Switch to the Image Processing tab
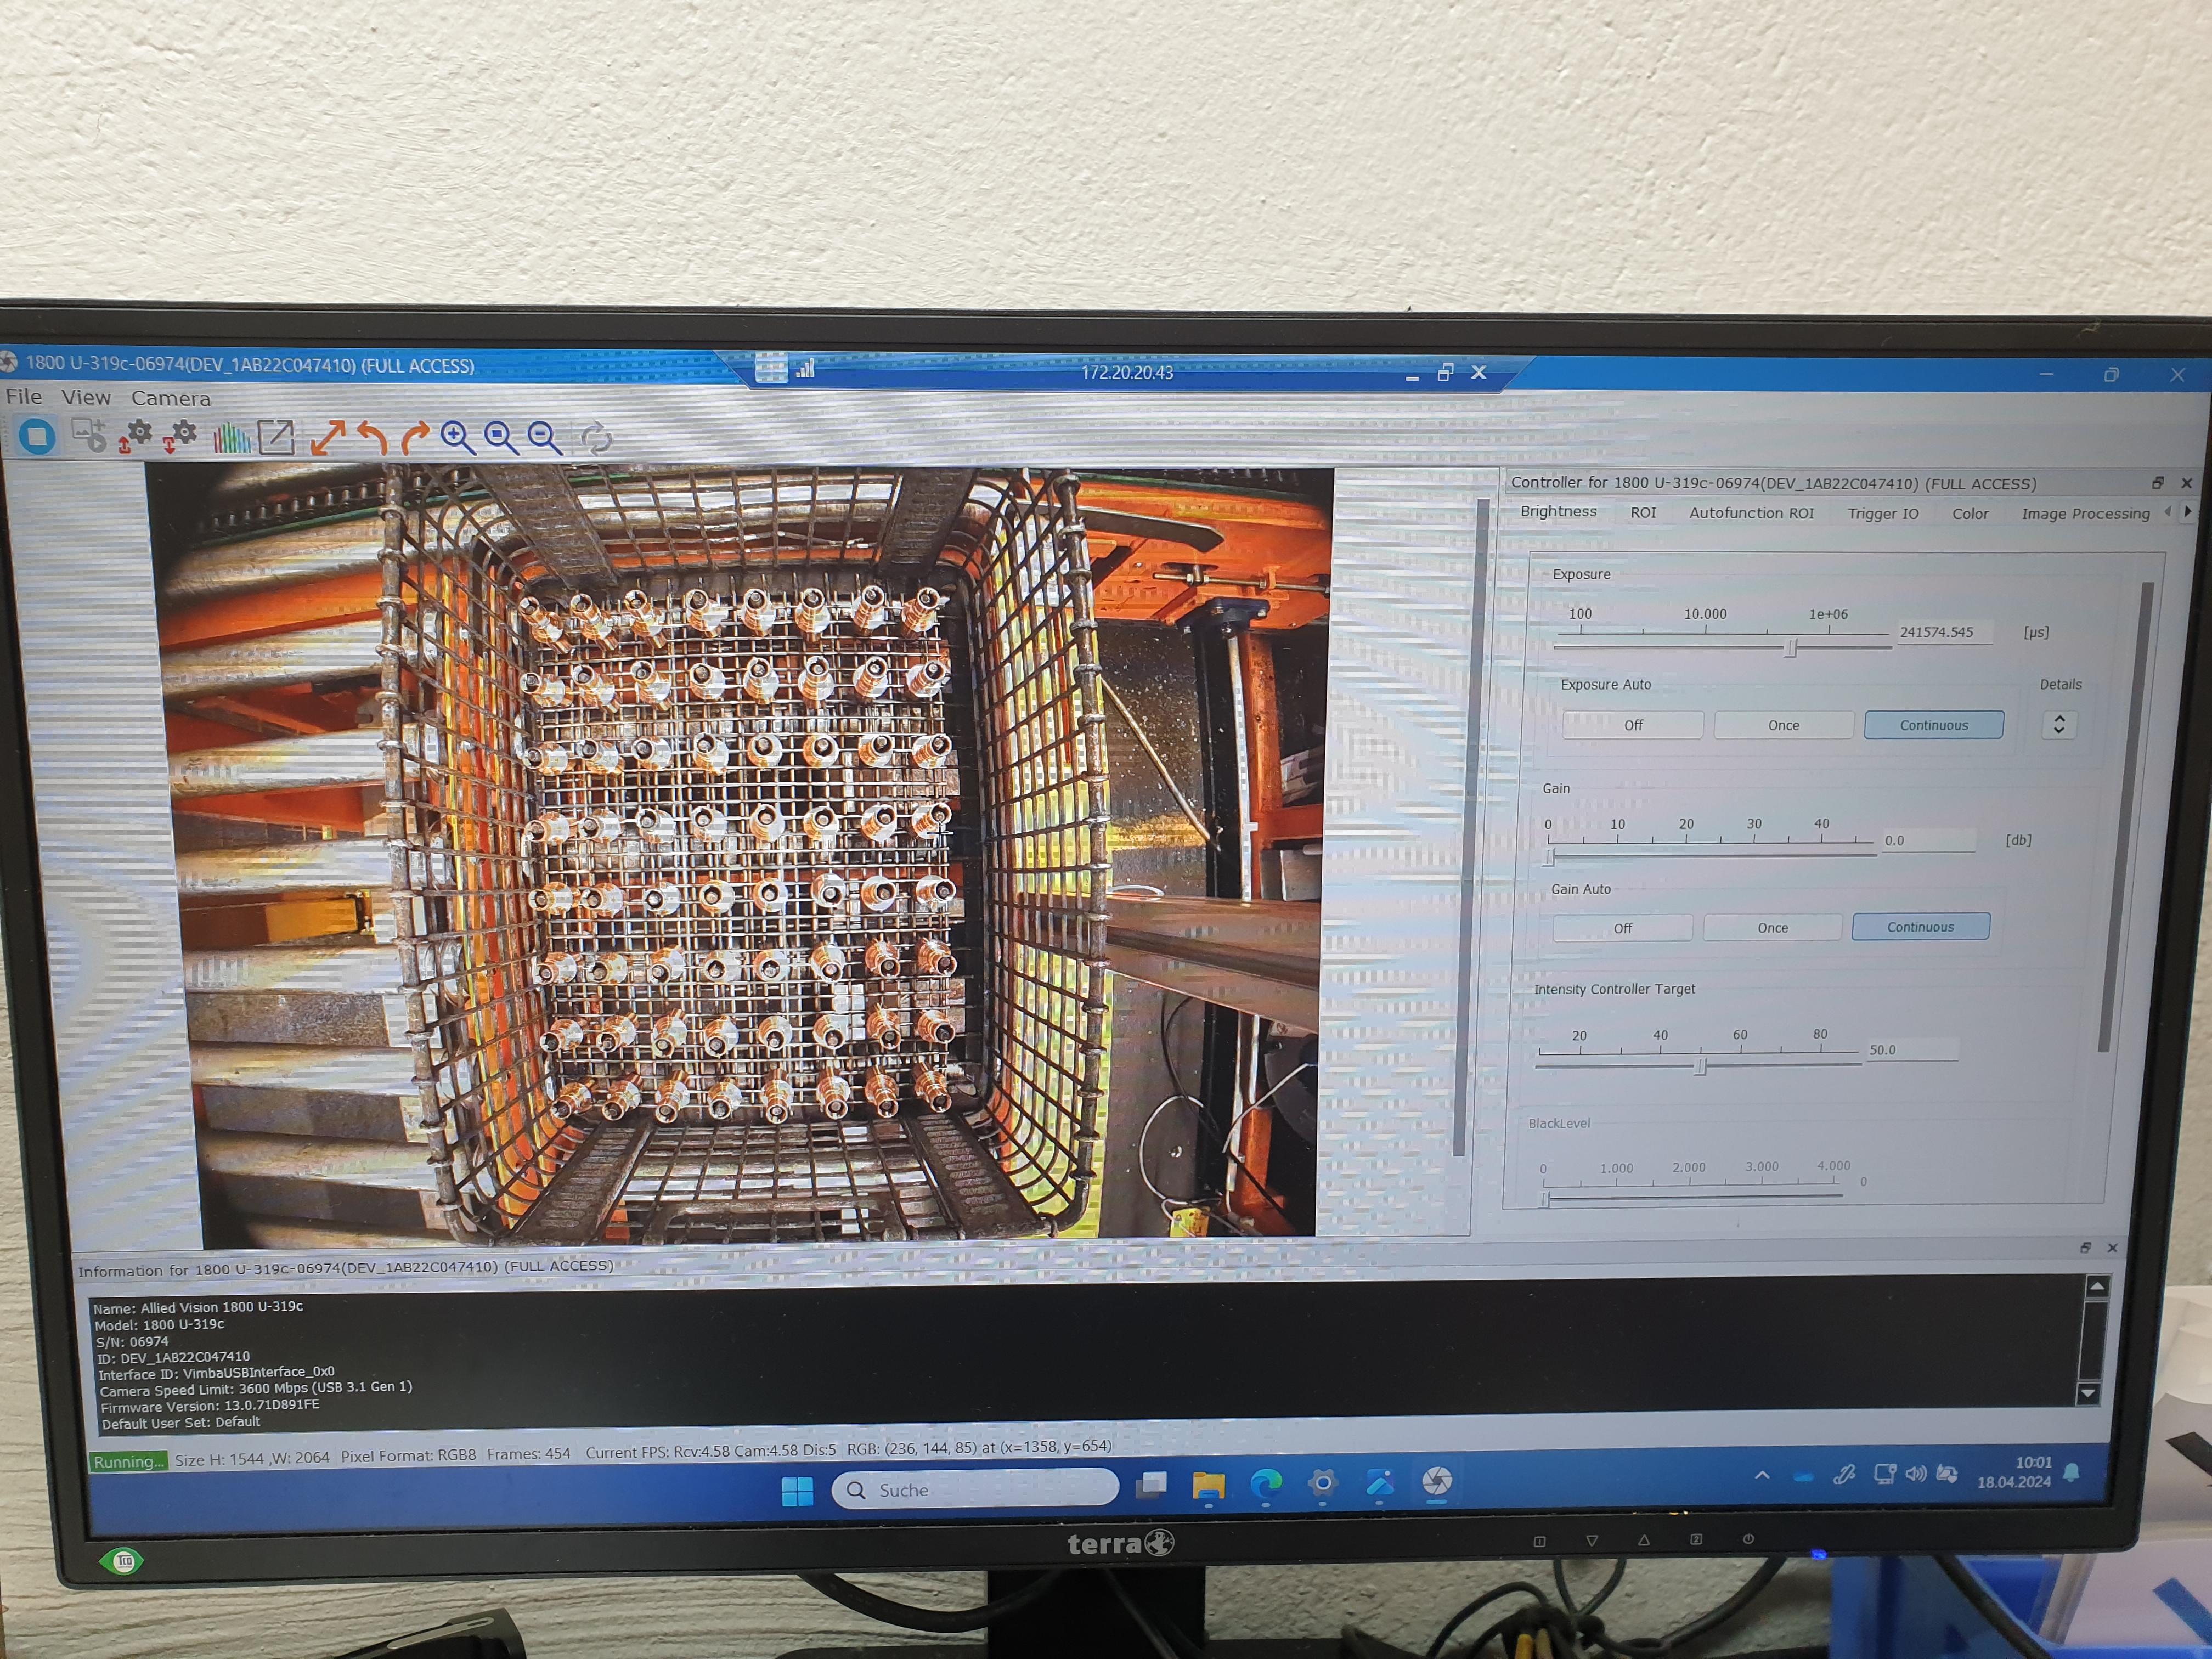 pyautogui.click(x=2085, y=513)
